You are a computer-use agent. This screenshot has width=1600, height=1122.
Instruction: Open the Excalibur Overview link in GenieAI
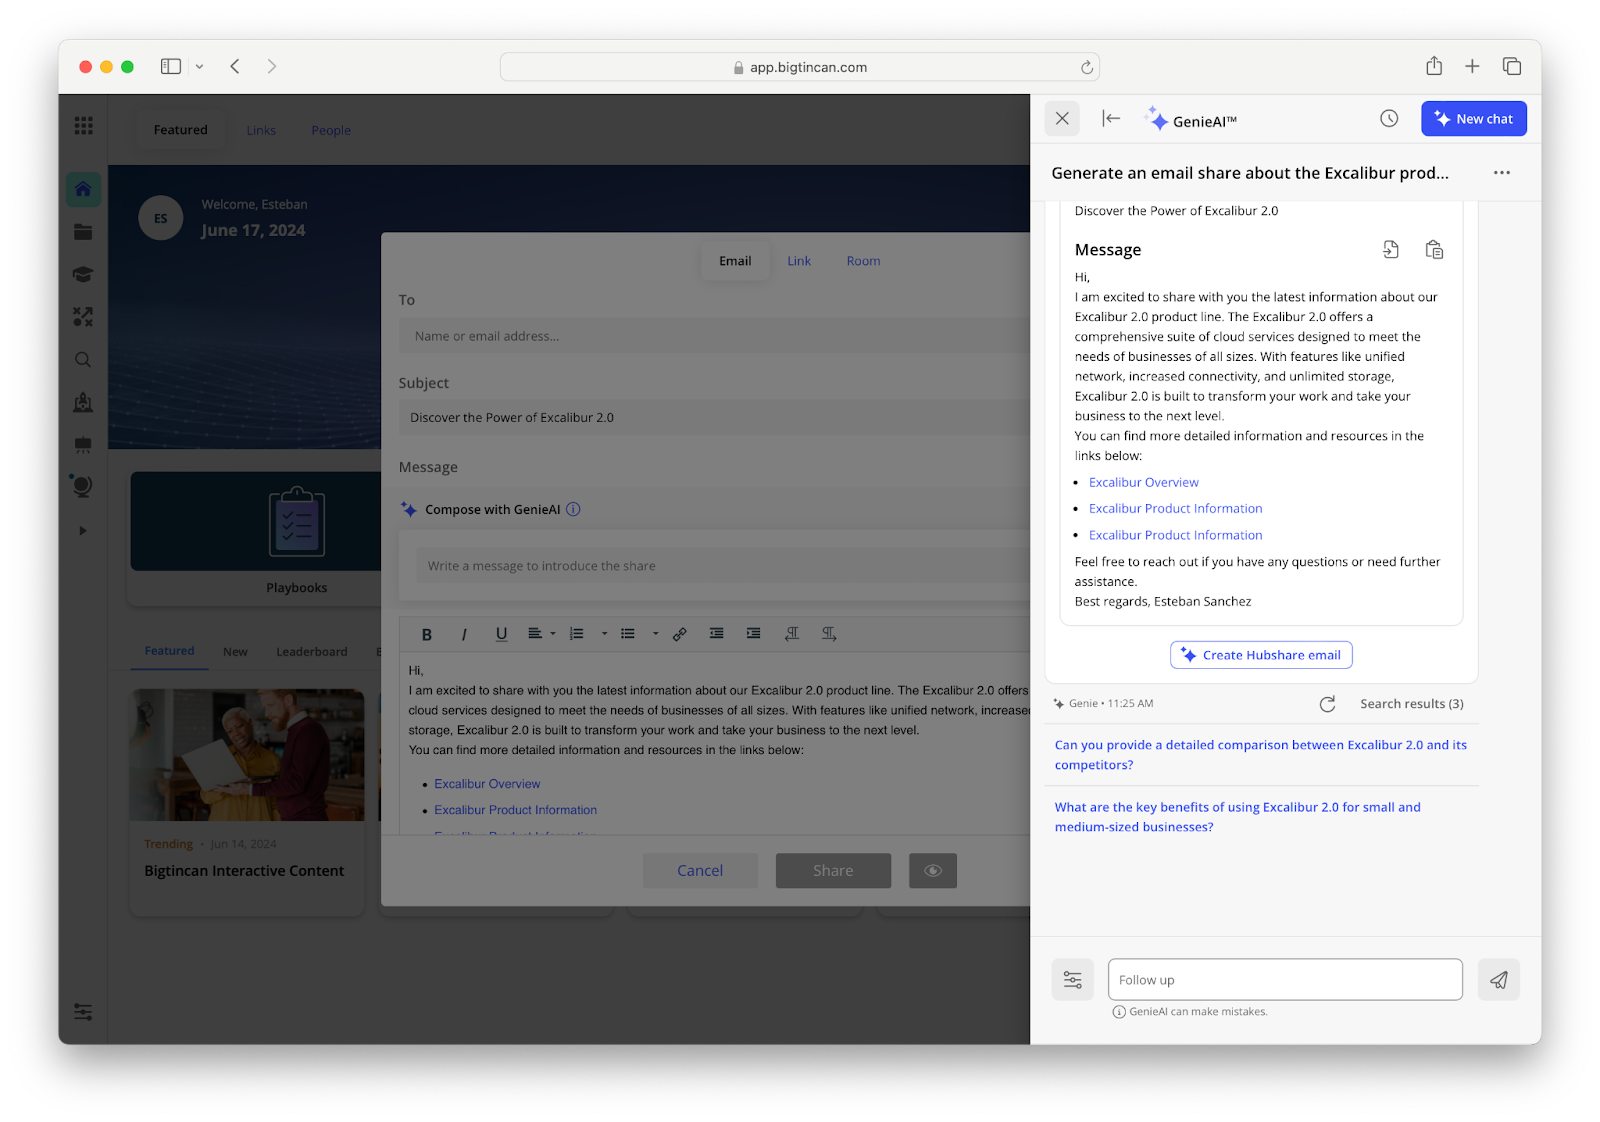(1143, 483)
